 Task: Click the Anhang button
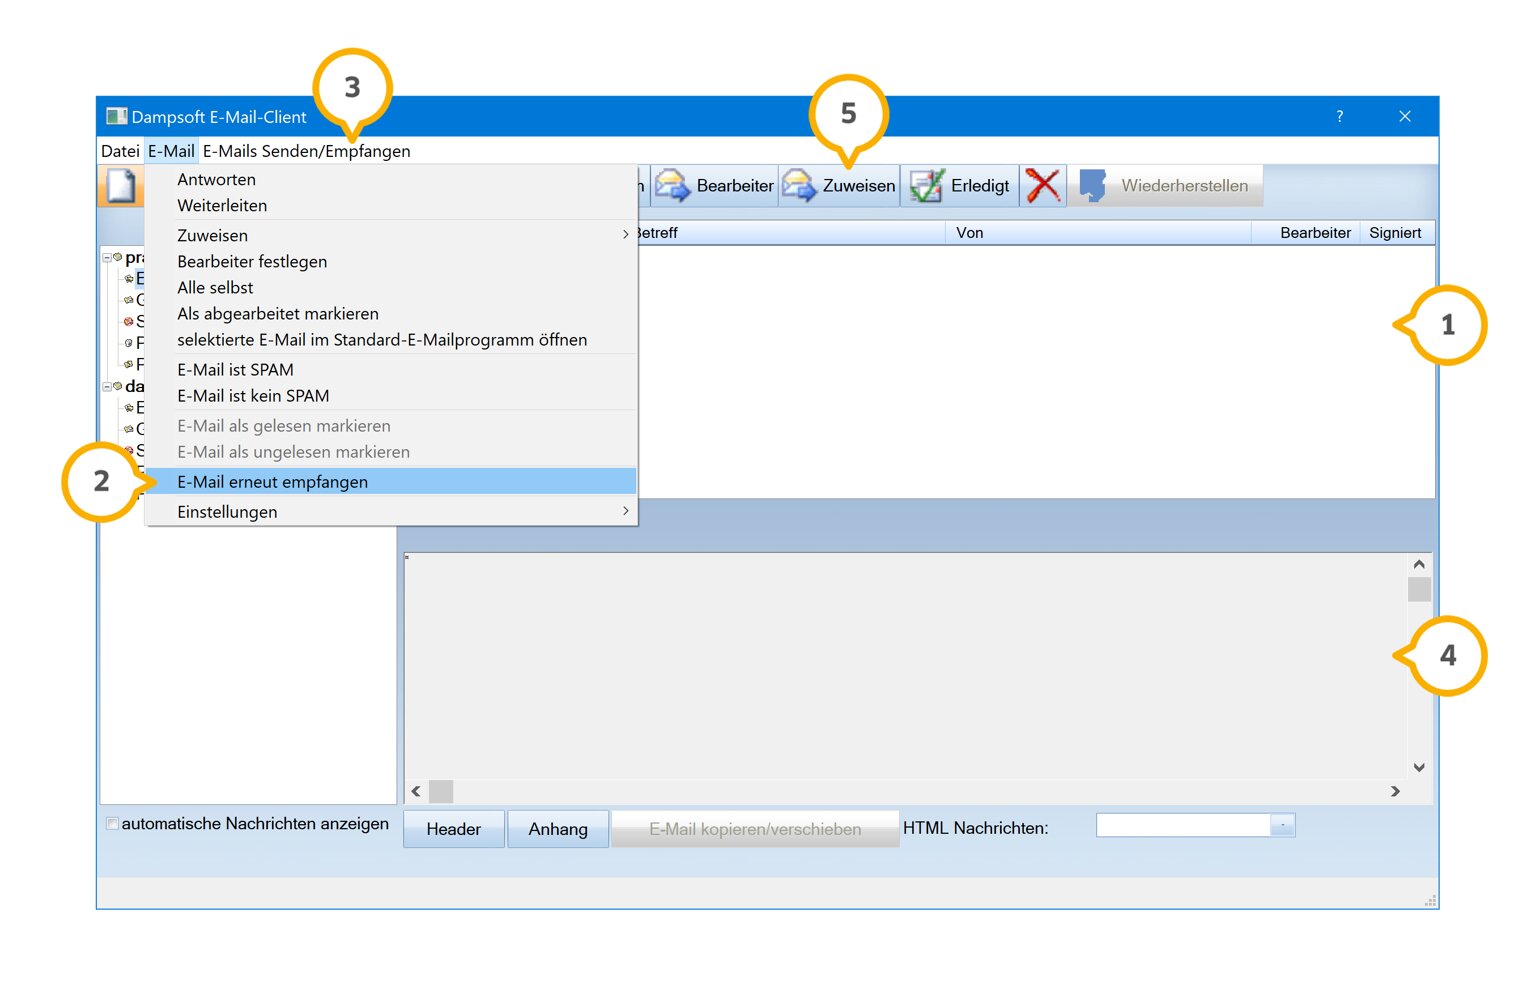[558, 829]
